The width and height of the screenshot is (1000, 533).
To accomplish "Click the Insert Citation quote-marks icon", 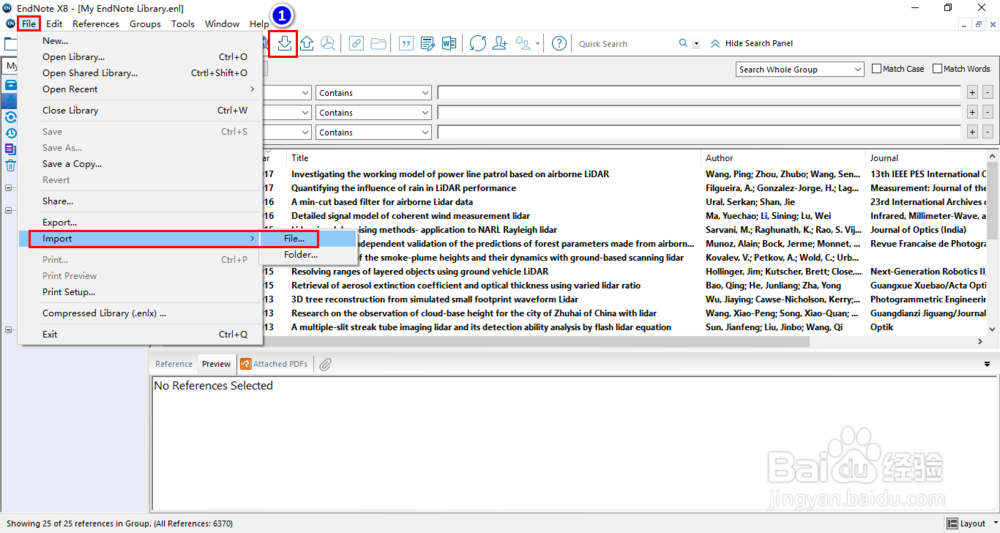I will click(x=406, y=43).
